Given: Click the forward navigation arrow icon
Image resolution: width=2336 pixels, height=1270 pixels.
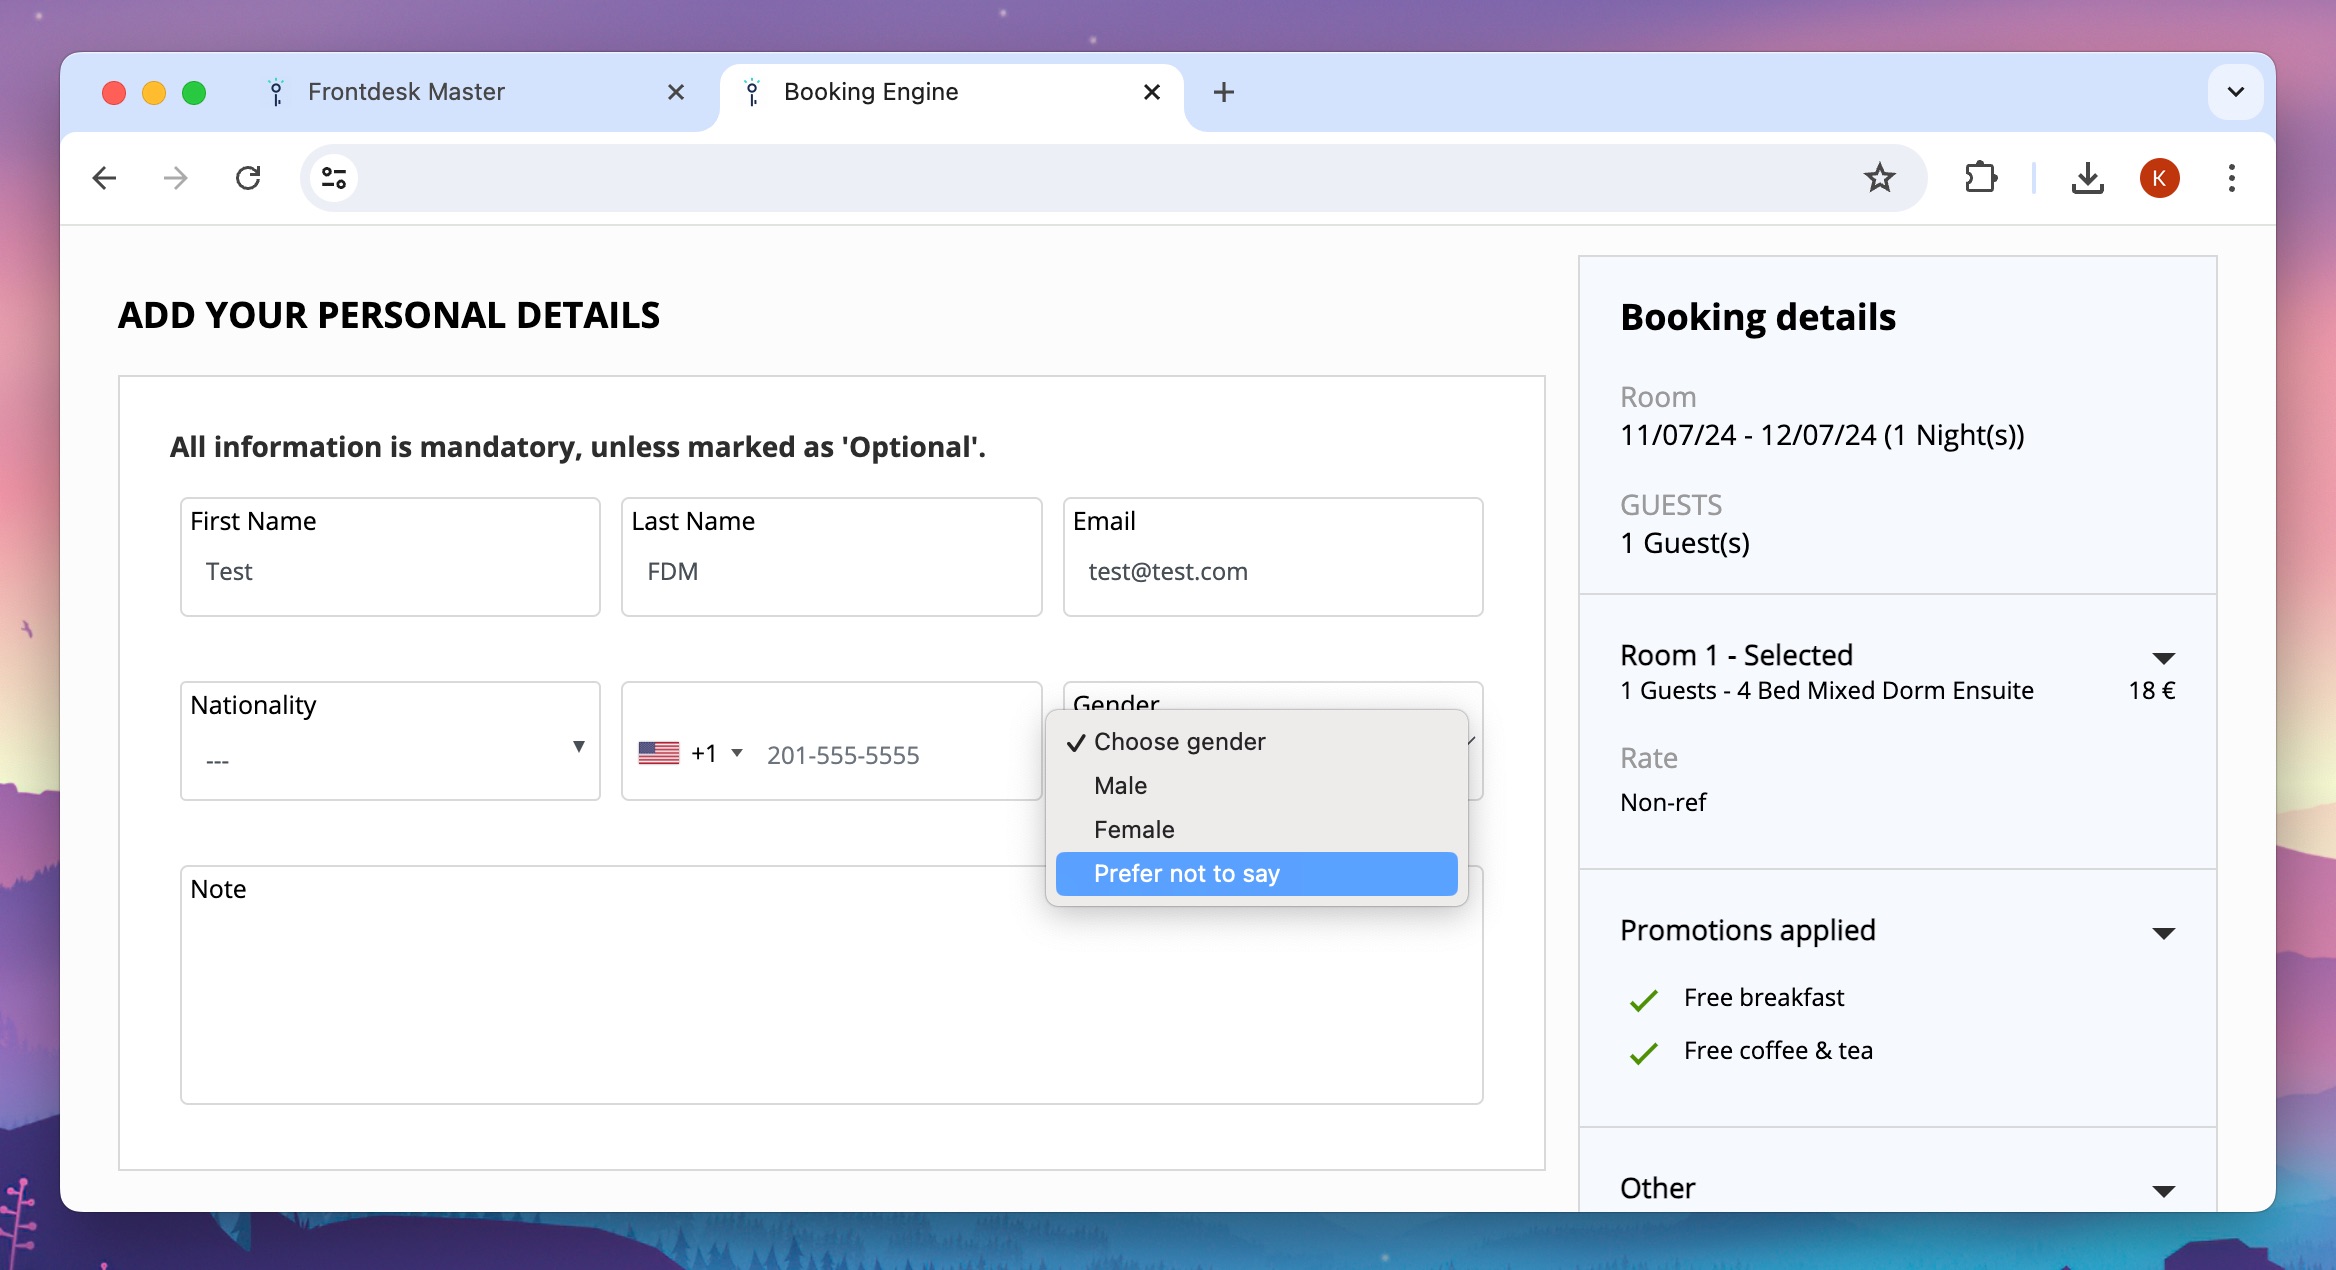Looking at the screenshot, I should 174,175.
